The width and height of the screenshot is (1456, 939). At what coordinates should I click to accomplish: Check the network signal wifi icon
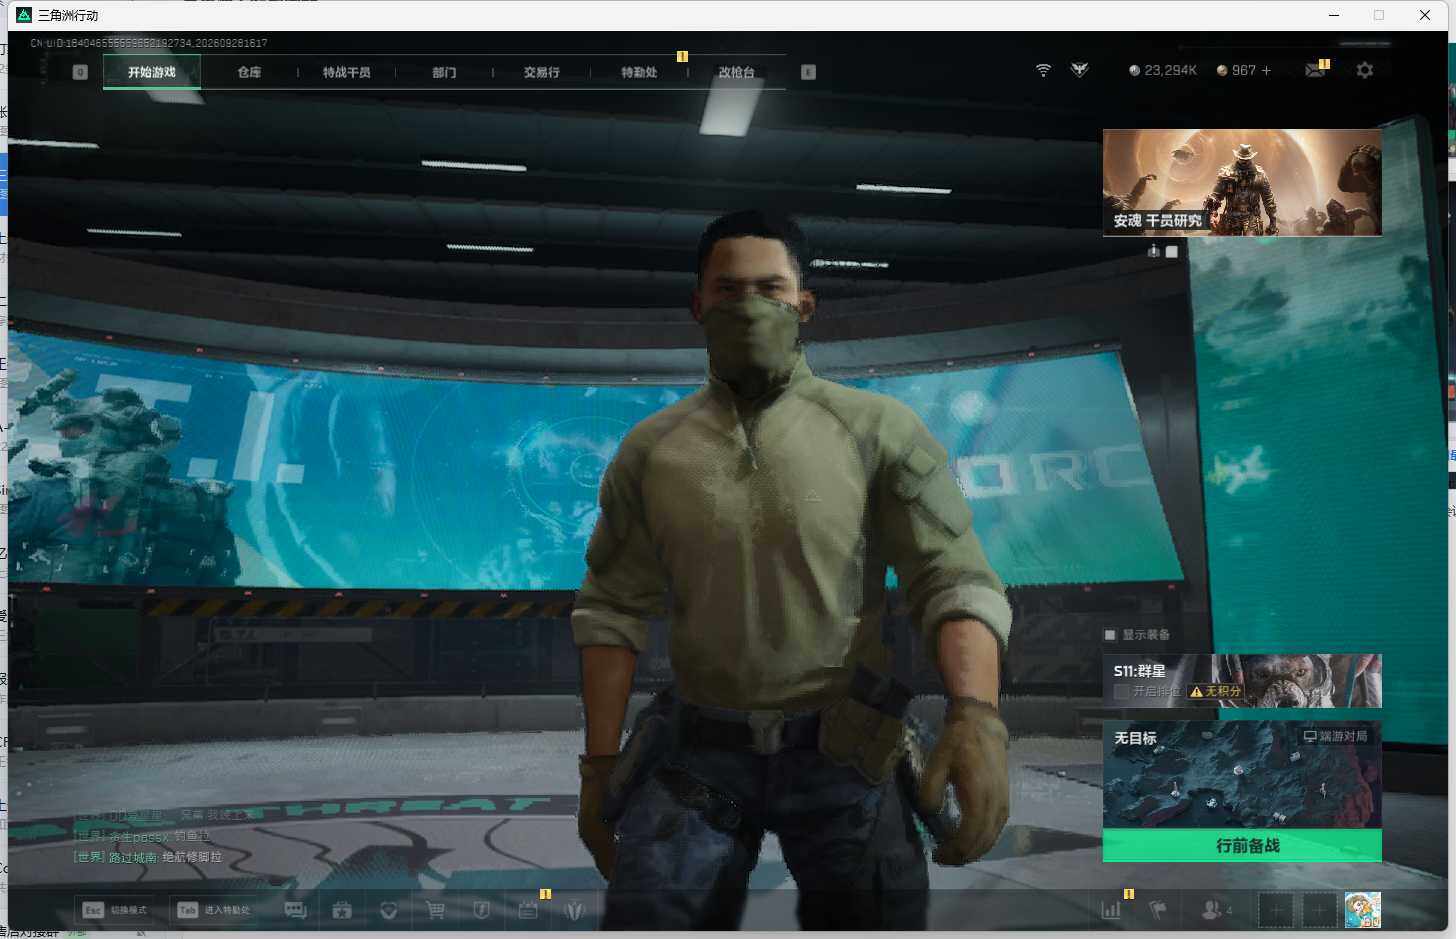click(x=1043, y=70)
